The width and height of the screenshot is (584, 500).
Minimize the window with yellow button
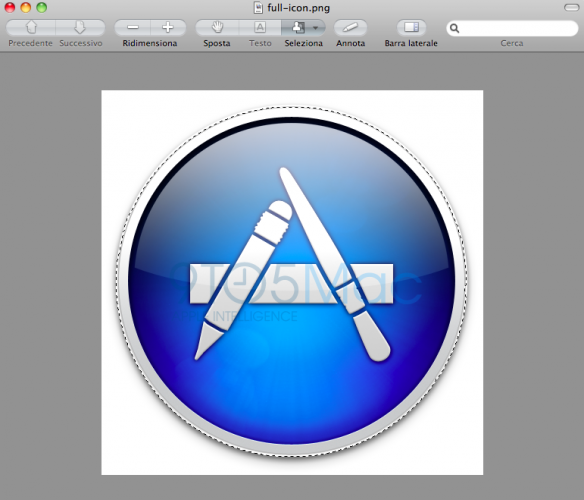[x=26, y=7]
